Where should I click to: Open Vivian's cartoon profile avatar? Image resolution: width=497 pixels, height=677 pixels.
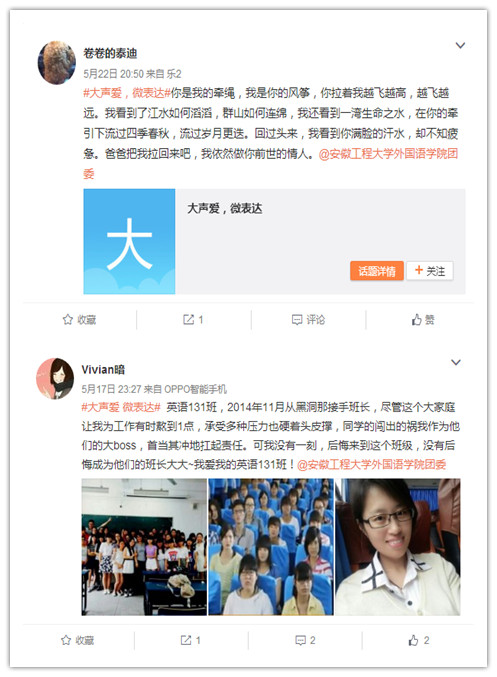[x=55, y=378]
